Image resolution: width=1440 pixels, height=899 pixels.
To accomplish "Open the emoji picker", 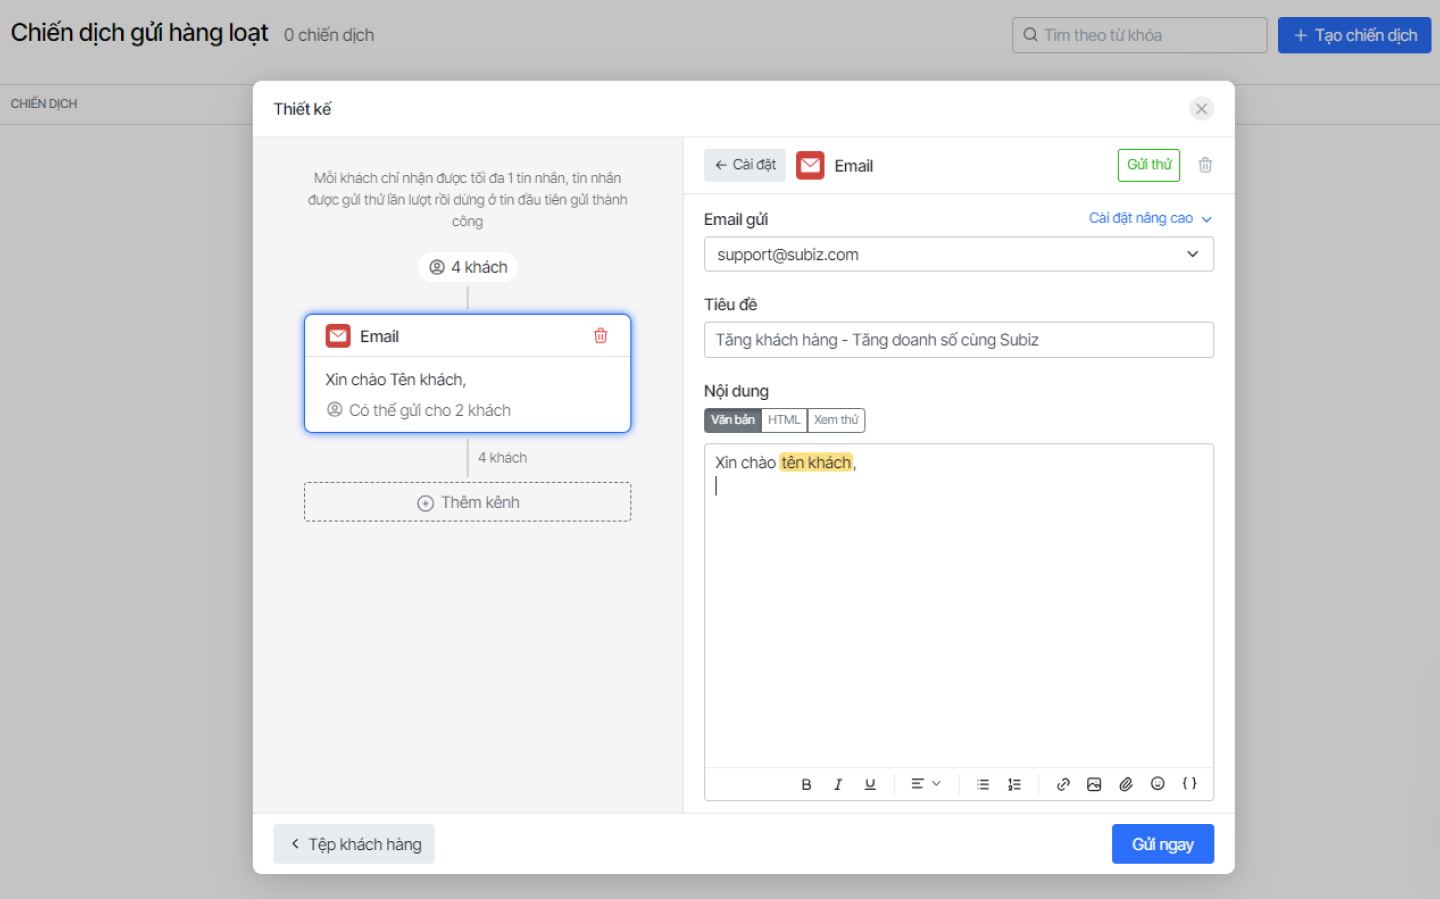I will [x=1158, y=784].
